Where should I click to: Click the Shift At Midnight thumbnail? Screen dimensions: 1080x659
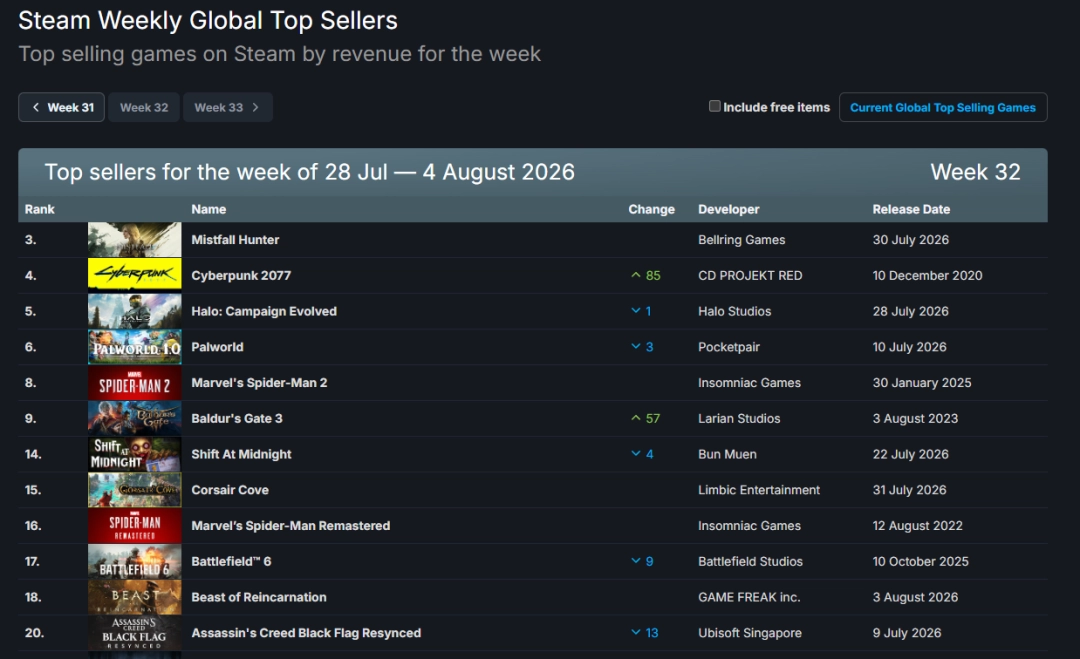coord(135,454)
